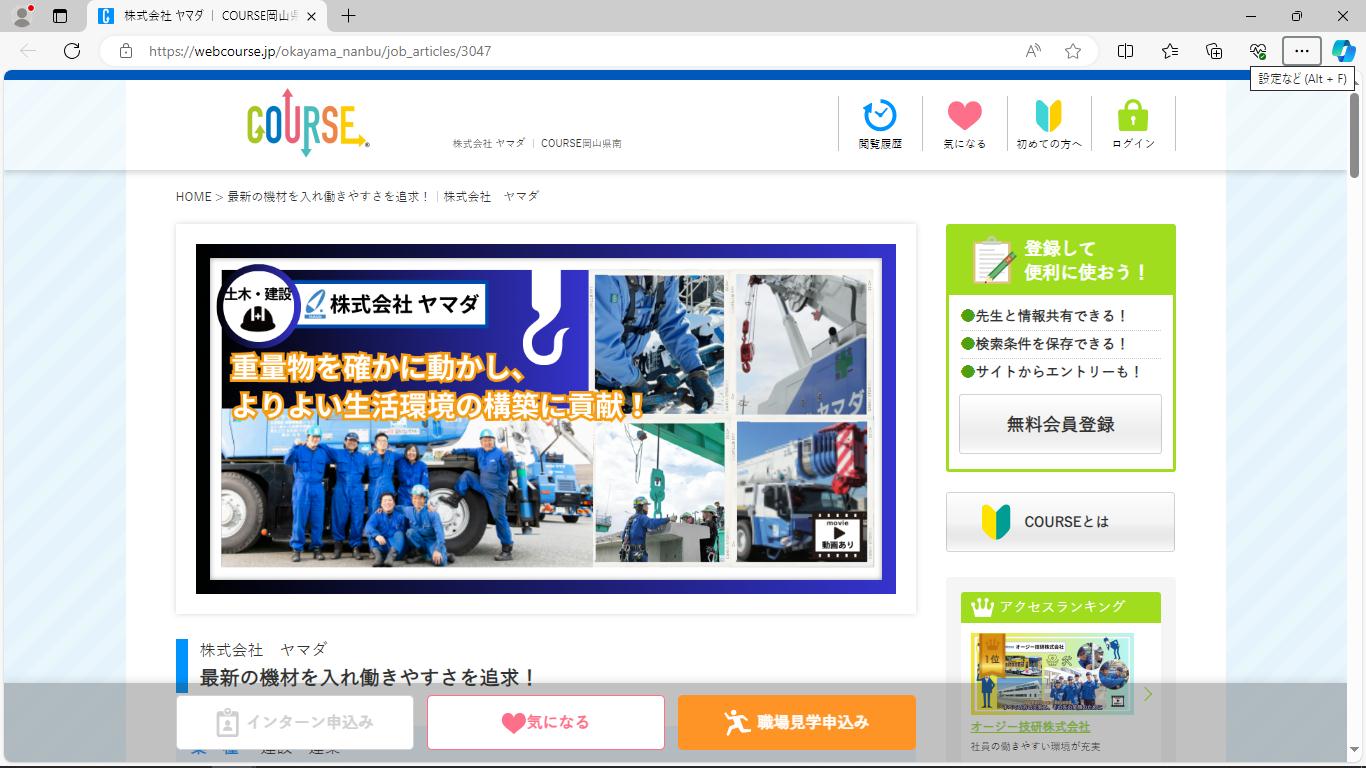
Task: Advance the access ranking with the chevron
Action: point(1148,694)
